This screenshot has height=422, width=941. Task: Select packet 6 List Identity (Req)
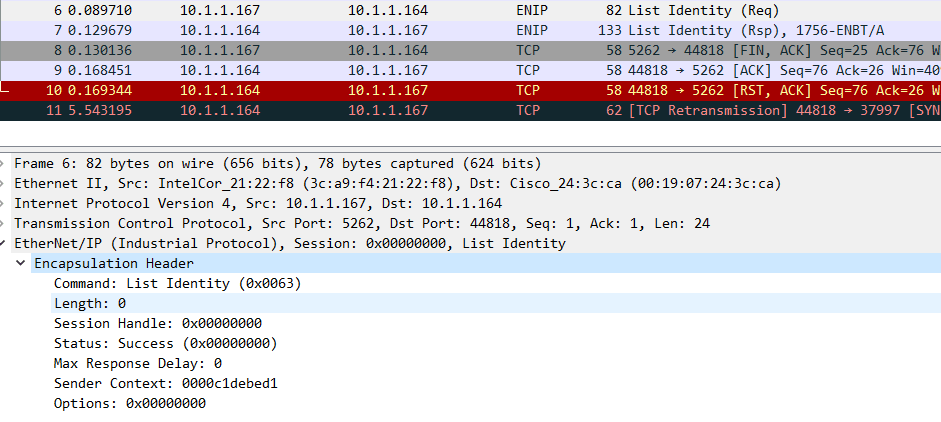click(470, 10)
